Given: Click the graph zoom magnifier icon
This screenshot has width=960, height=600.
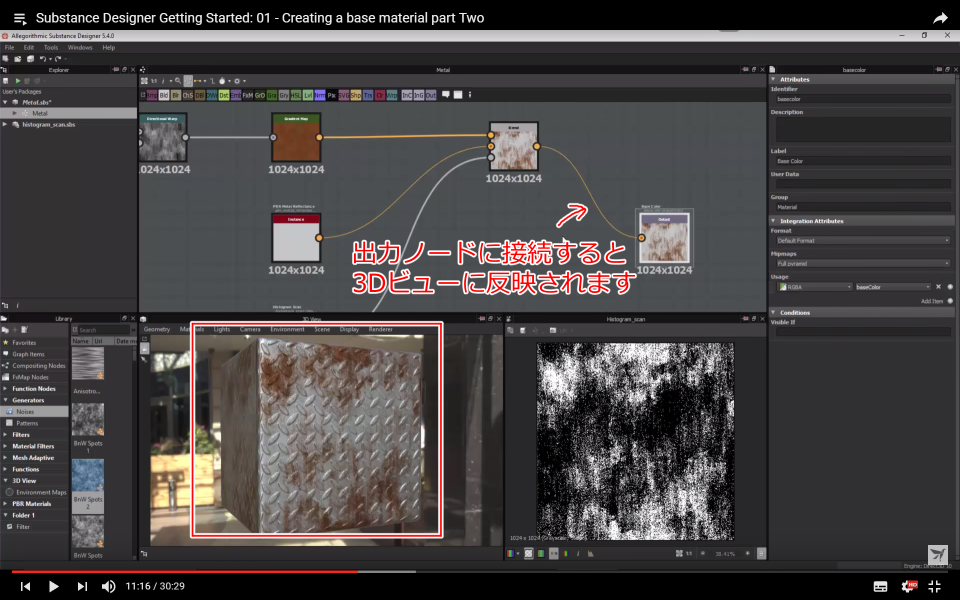Looking at the screenshot, I should pyautogui.click(x=178, y=81).
